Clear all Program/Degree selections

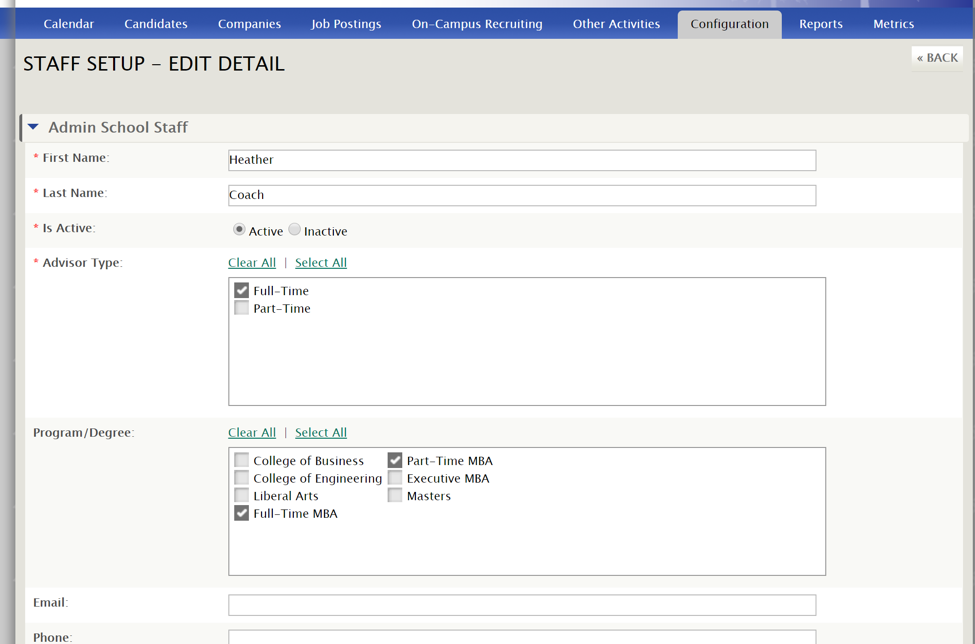[x=252, y=432]
